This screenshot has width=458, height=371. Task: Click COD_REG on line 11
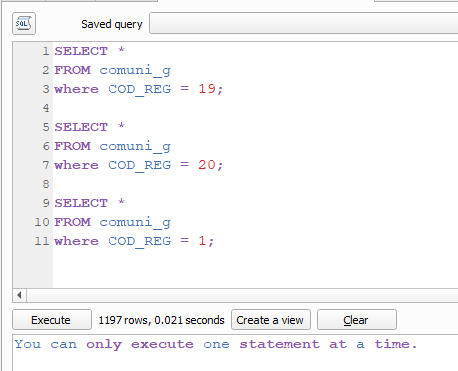[139, 241]
